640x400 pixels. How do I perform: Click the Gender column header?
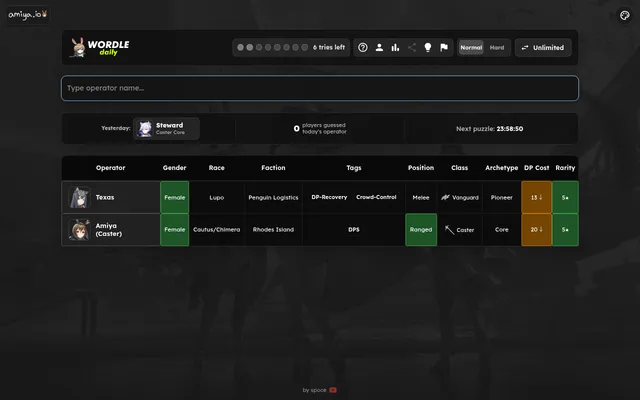pos(174,168)
